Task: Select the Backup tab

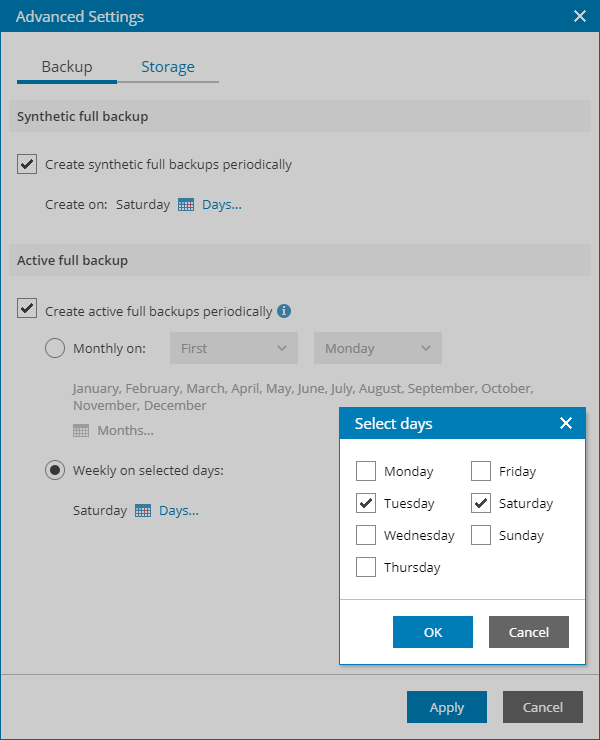Action: tap(67, 67)
